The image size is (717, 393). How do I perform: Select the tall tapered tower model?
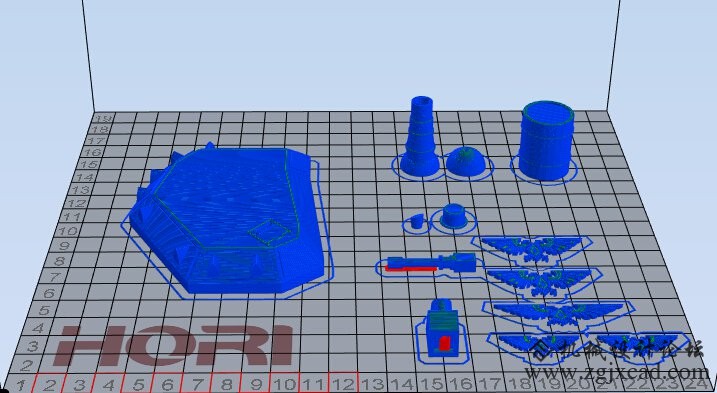point(420,136)
